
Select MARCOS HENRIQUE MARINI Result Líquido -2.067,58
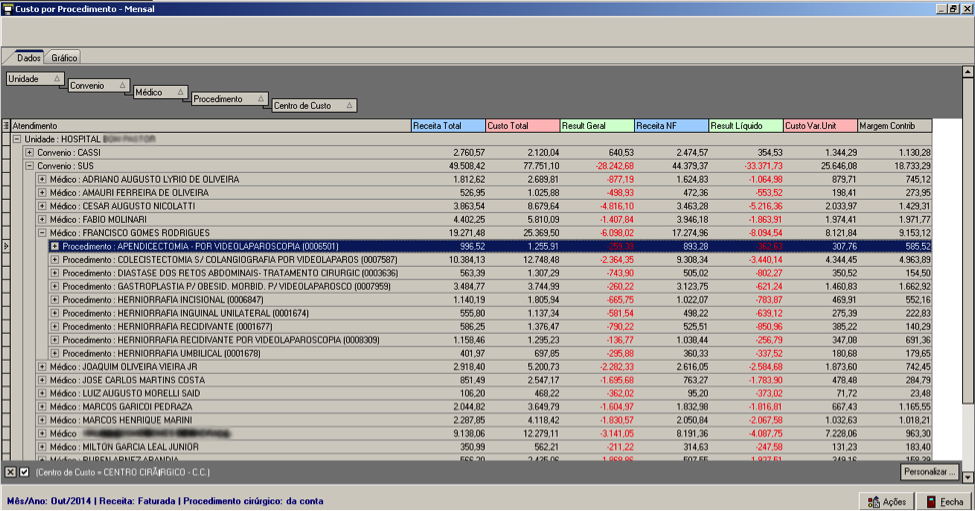pyautogui.click(x=765, y=420)
